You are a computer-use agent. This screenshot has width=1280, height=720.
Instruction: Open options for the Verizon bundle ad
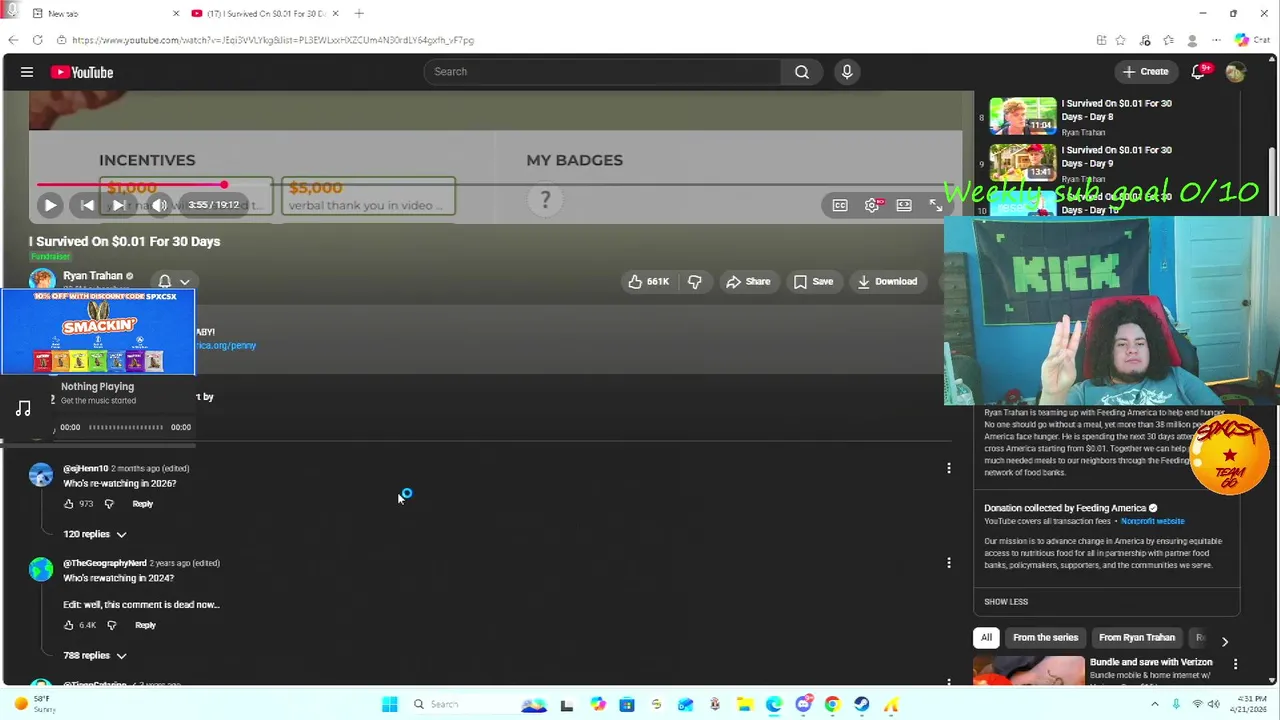[x=1235, y=664]
